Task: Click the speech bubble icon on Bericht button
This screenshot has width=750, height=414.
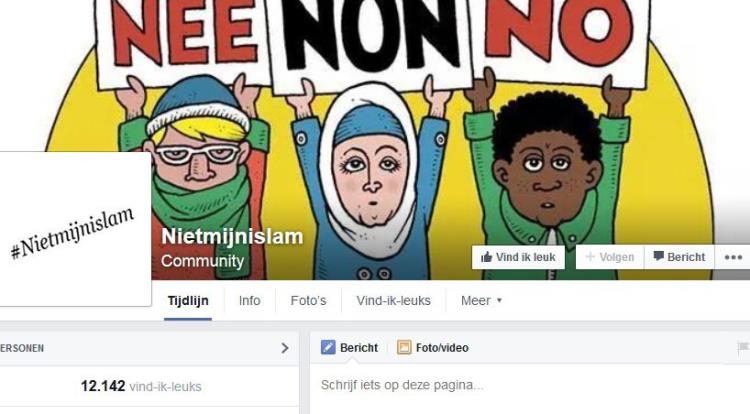Action: click(659, 256)
